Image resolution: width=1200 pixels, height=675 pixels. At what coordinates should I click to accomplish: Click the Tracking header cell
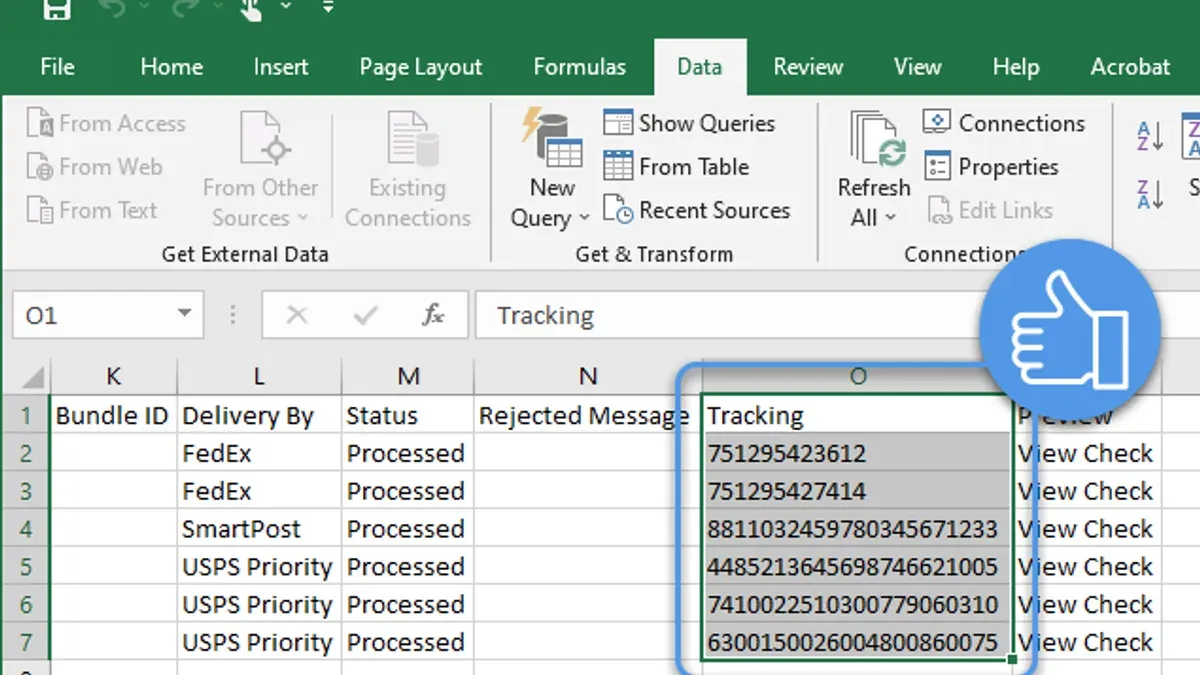(x=857, y=416)
